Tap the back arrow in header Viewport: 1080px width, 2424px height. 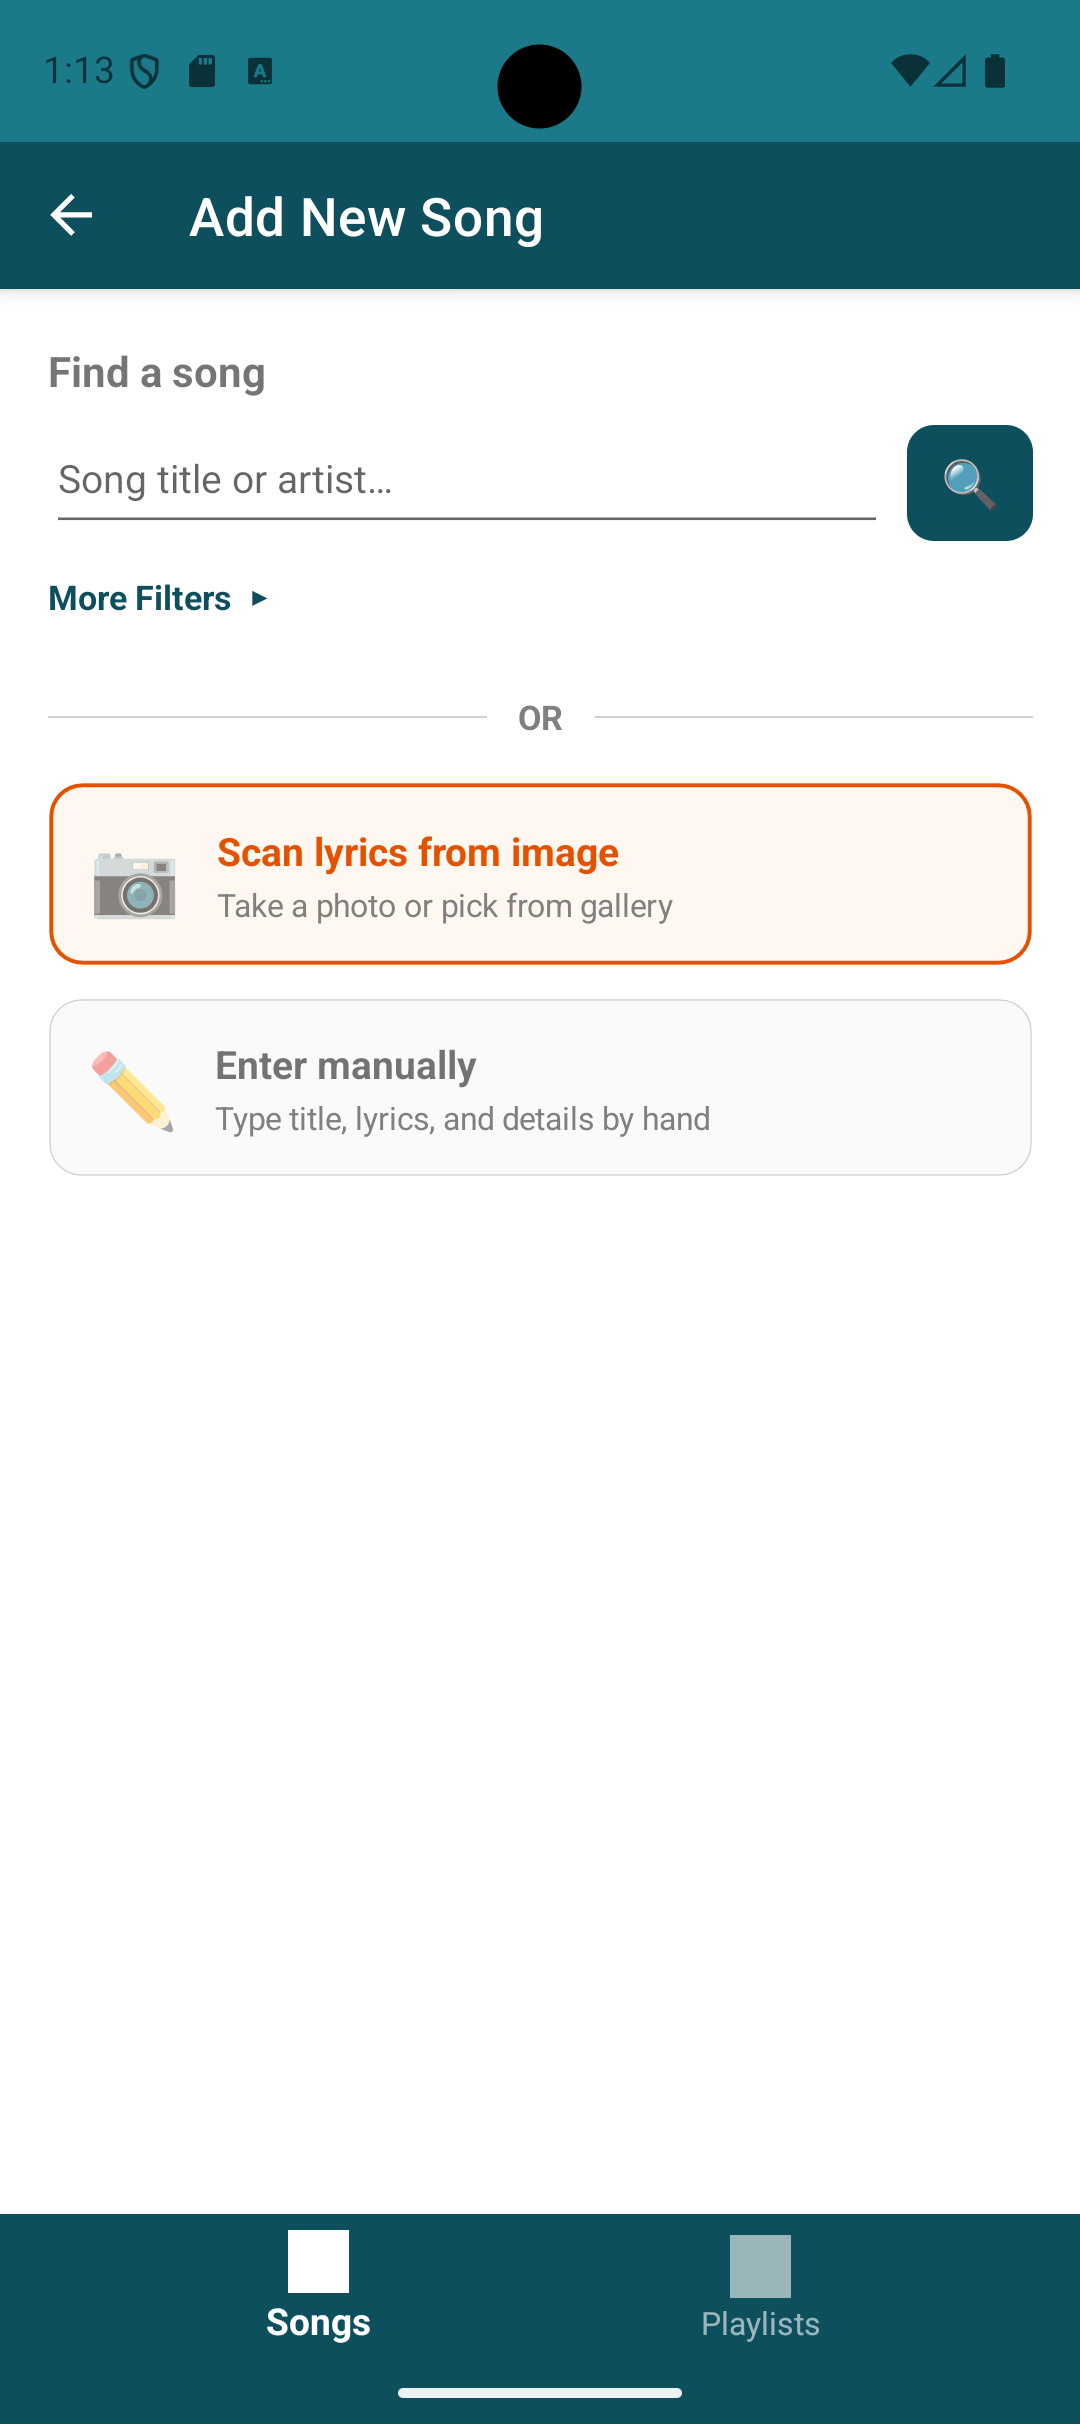[x=71, y=215]
